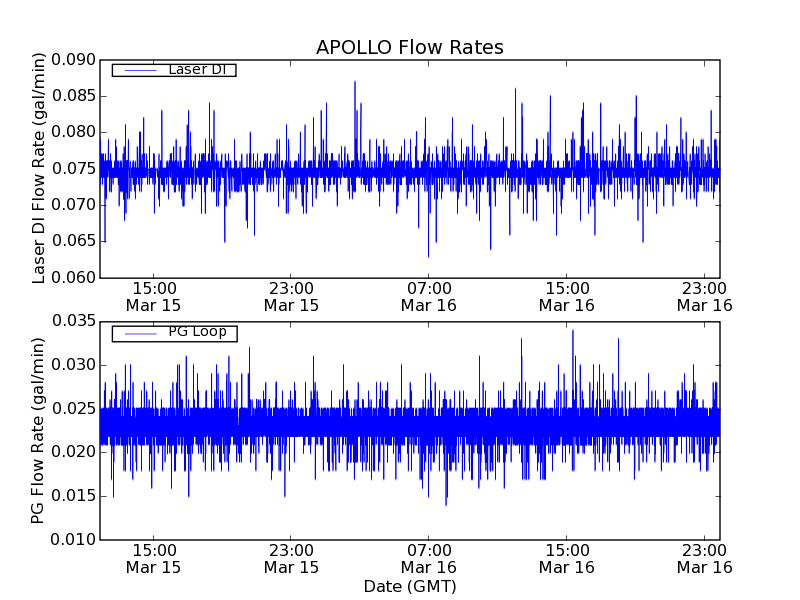Click the blue line sample in Laser DI legend
Image resolution: width=800 pixels, height=600 pixels.
point(138,70)
